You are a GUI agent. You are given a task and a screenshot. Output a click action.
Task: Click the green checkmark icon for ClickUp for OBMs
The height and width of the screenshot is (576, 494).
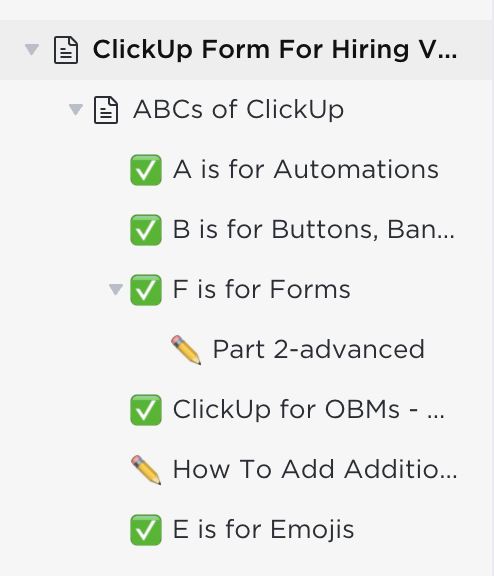146,410
